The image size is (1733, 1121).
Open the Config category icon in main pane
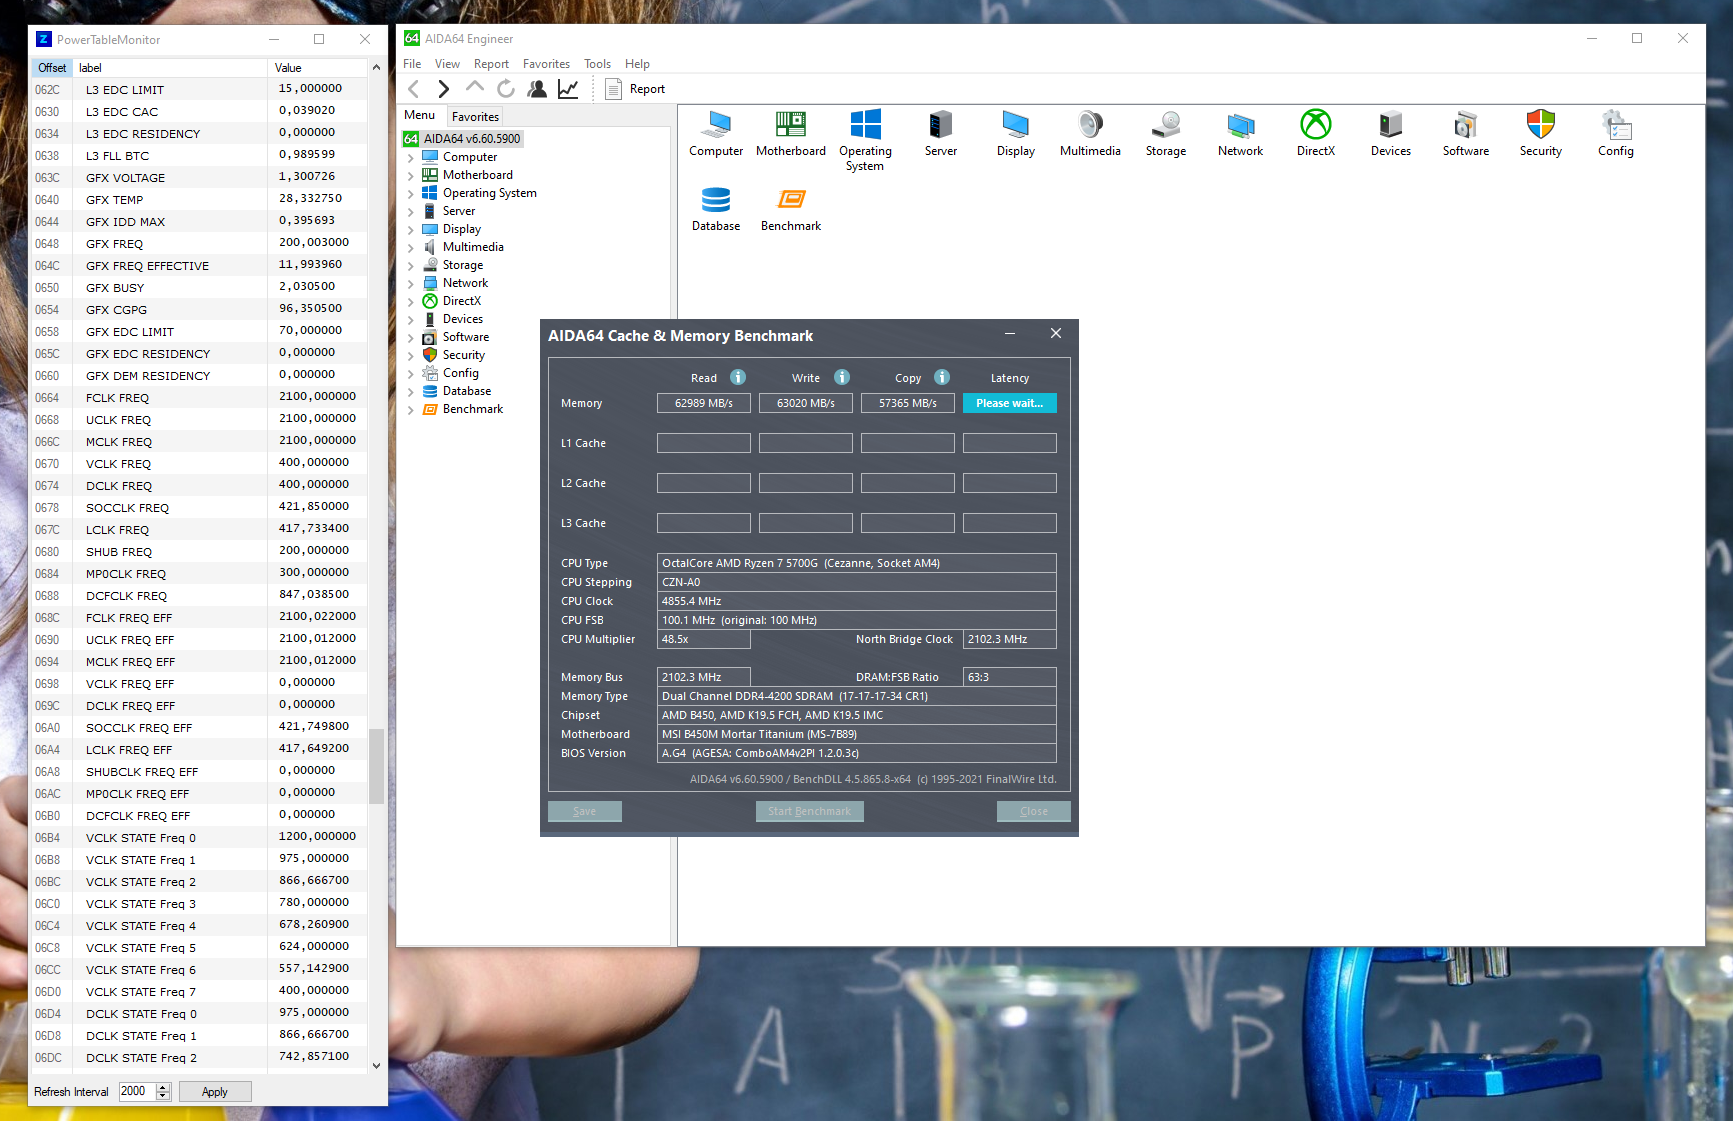pos(1615,133)
